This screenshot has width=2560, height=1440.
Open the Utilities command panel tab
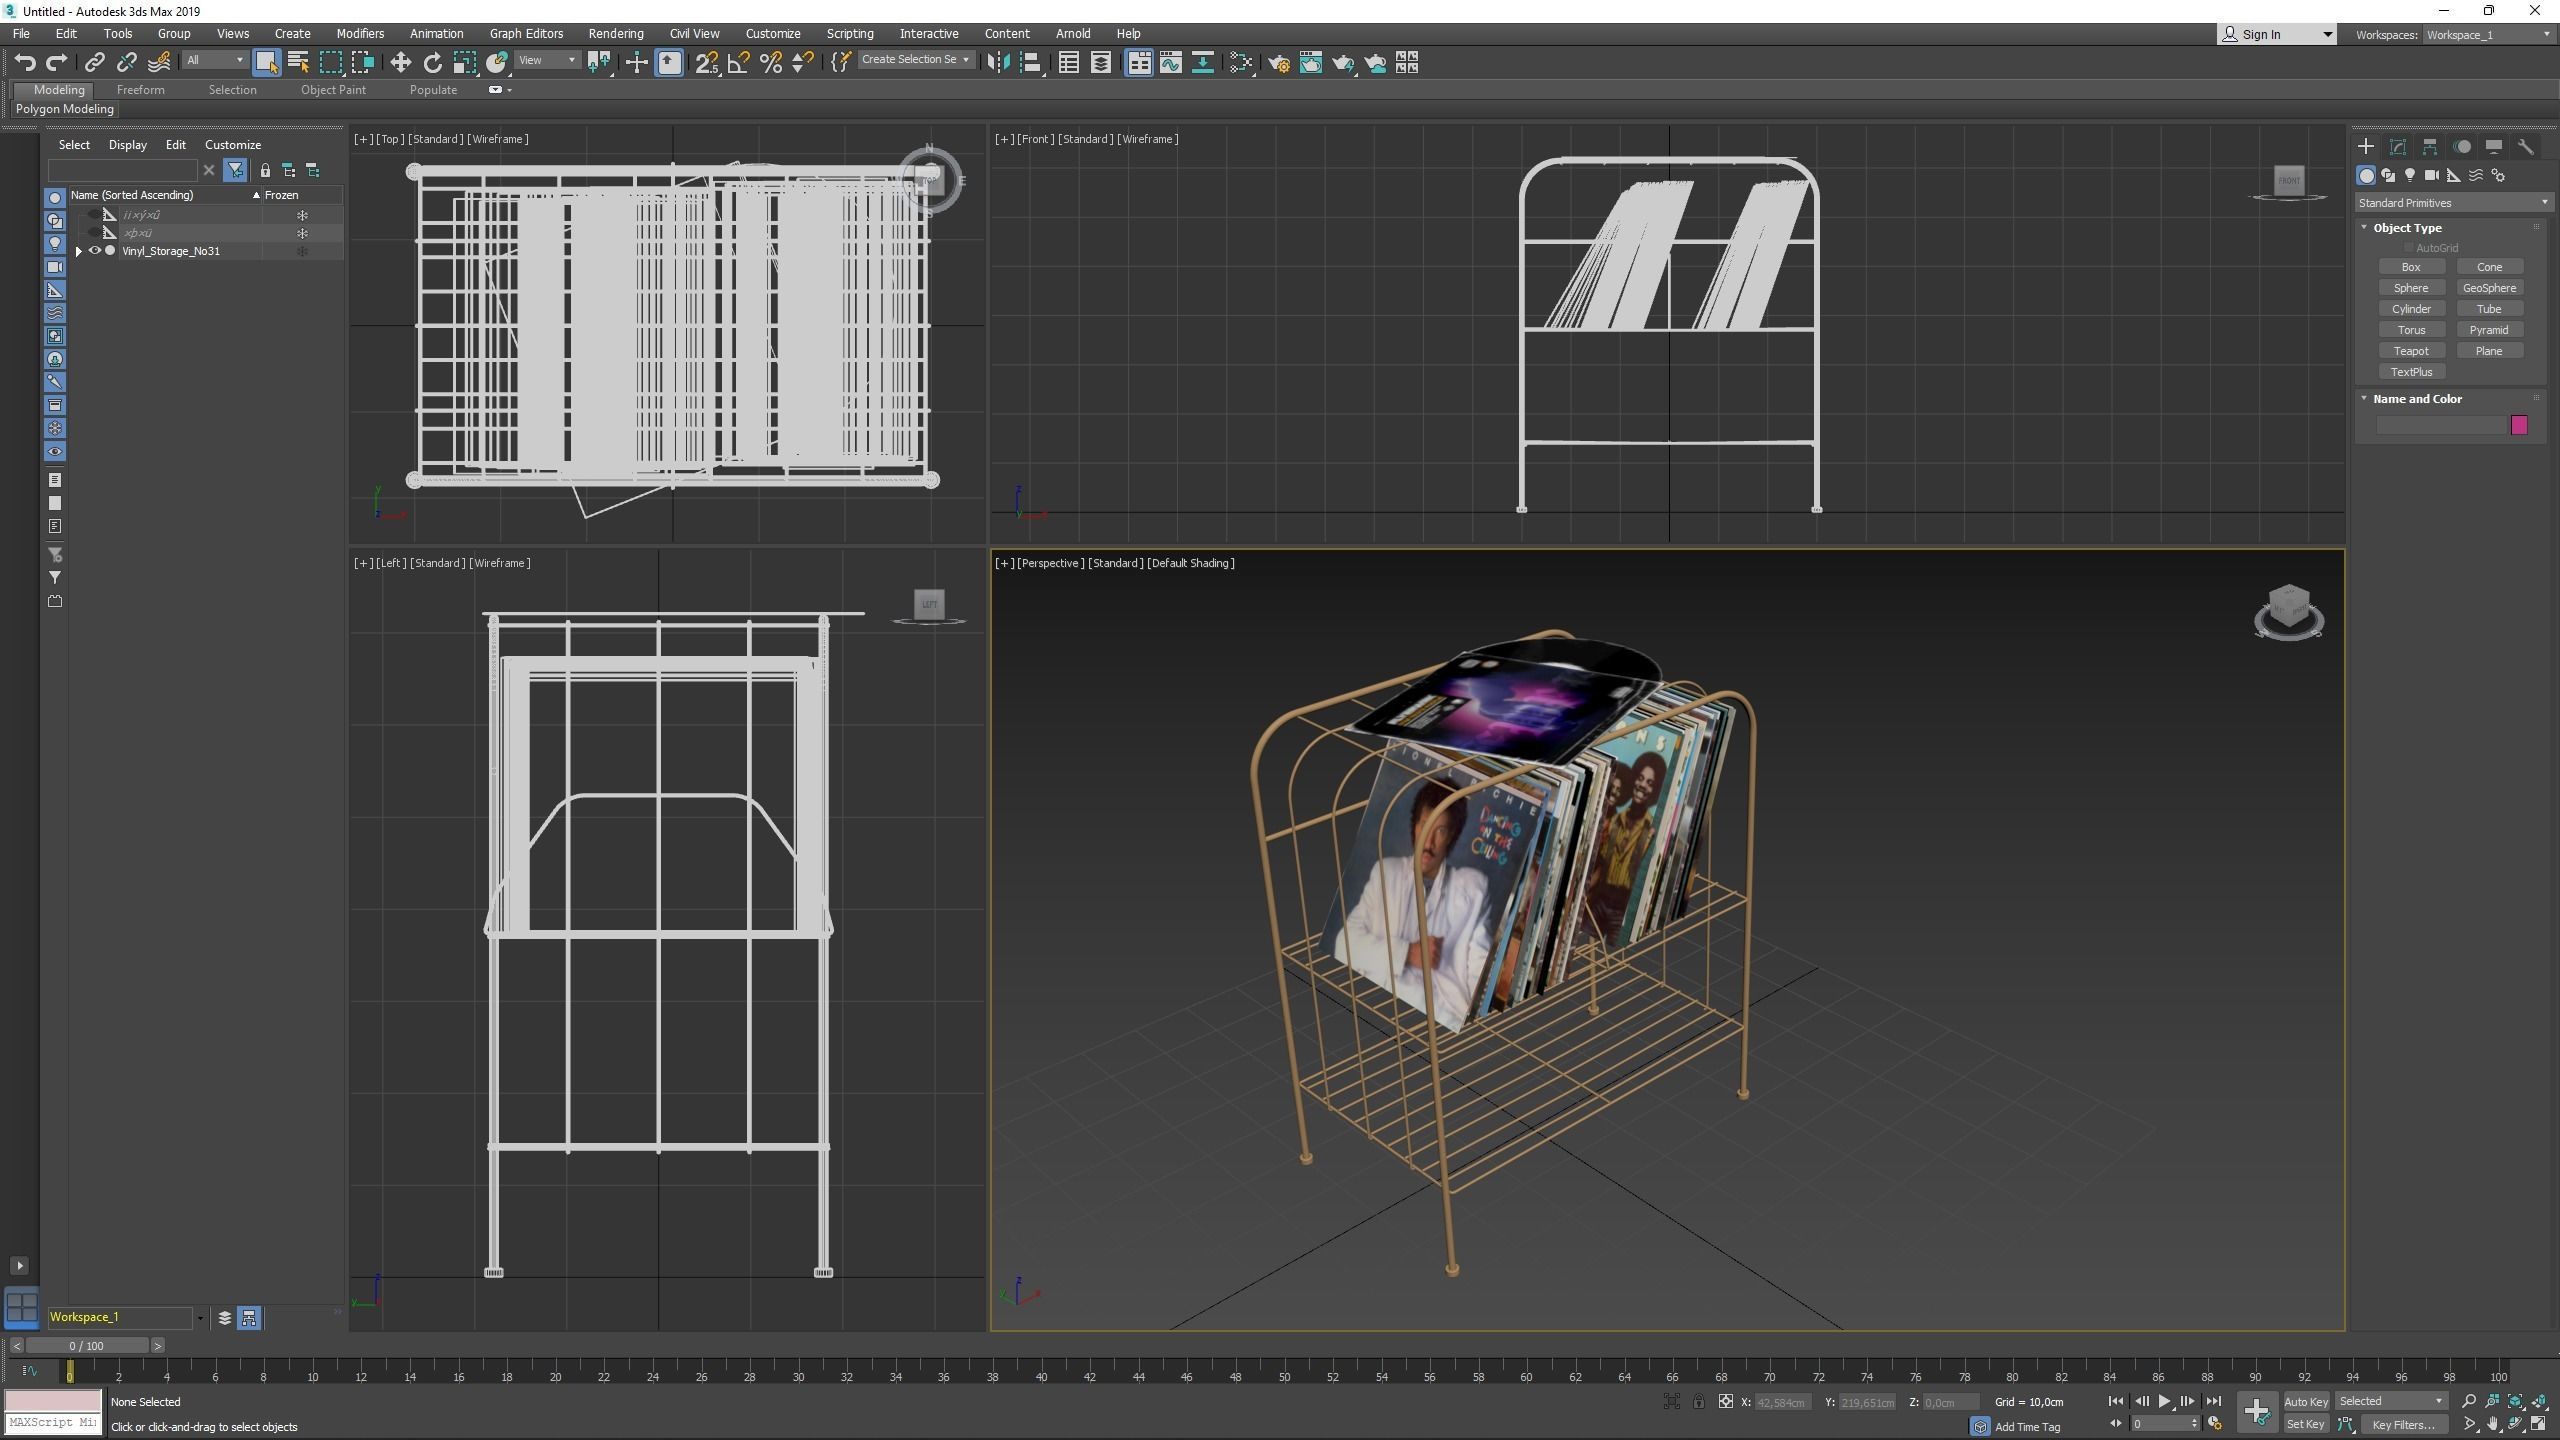pyautogui.click(x=2526, y=147)
